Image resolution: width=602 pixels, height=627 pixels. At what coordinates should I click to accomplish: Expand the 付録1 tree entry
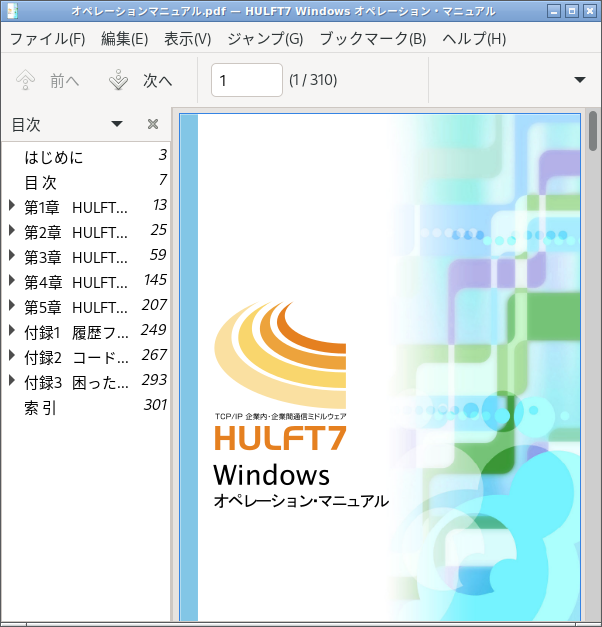[12, 330]
